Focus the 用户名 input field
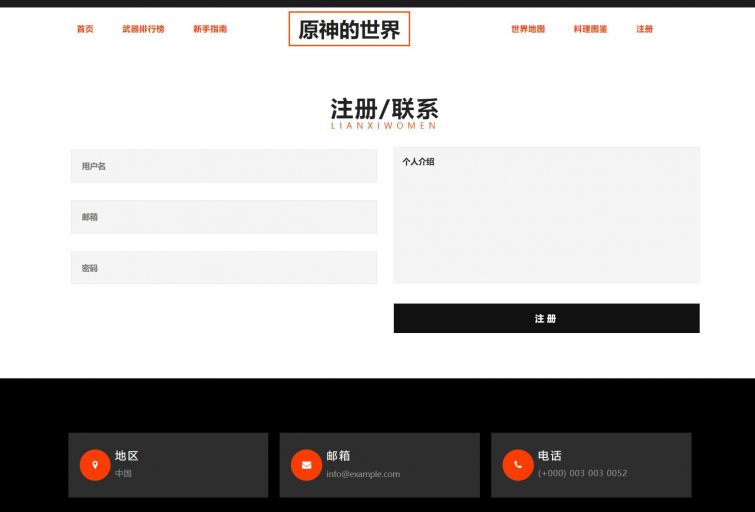 224,166
